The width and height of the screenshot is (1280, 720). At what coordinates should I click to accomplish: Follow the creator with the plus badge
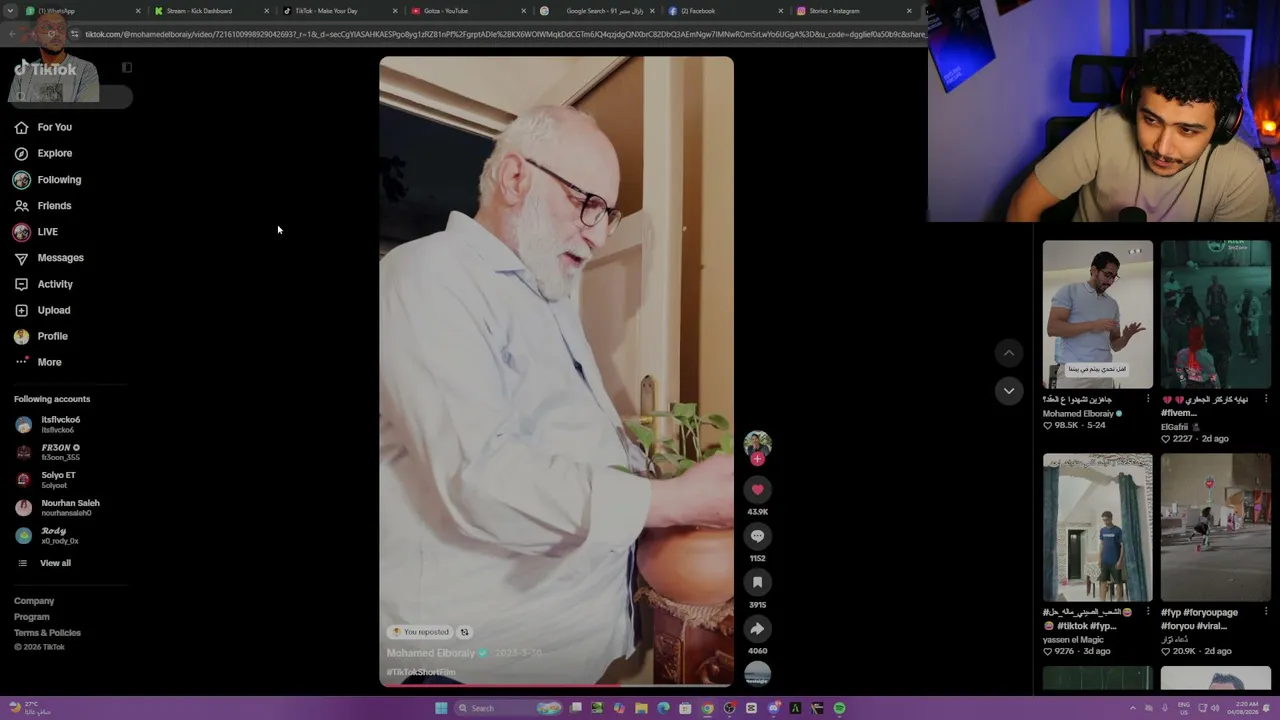pos(757,459)
